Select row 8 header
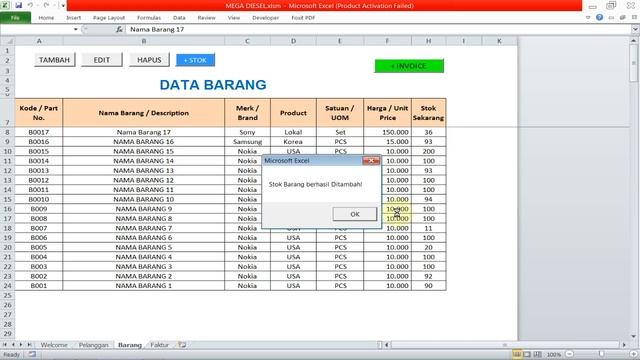This screenshot has width=640, height=360. coord(7,132)
